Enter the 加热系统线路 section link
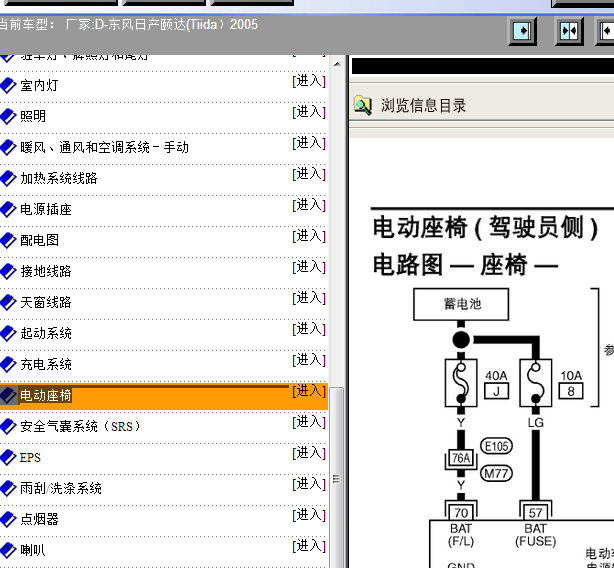Image resolution: width=614 pixels, height=568 pixels. point(309,174)
